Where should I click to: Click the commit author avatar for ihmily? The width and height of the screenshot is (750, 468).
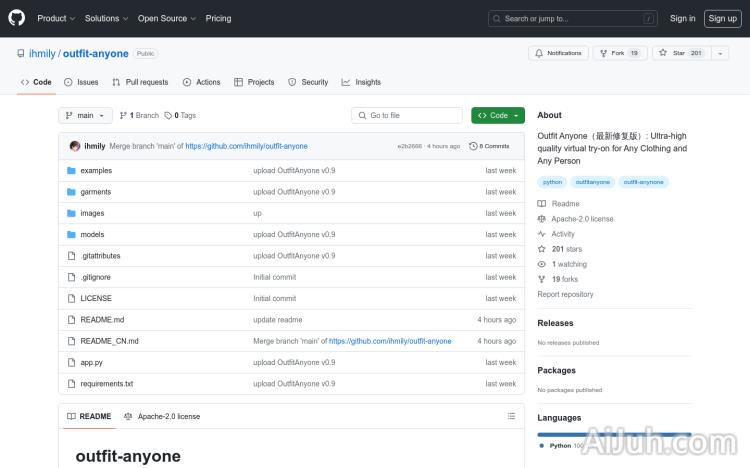[x=75, y=146]
